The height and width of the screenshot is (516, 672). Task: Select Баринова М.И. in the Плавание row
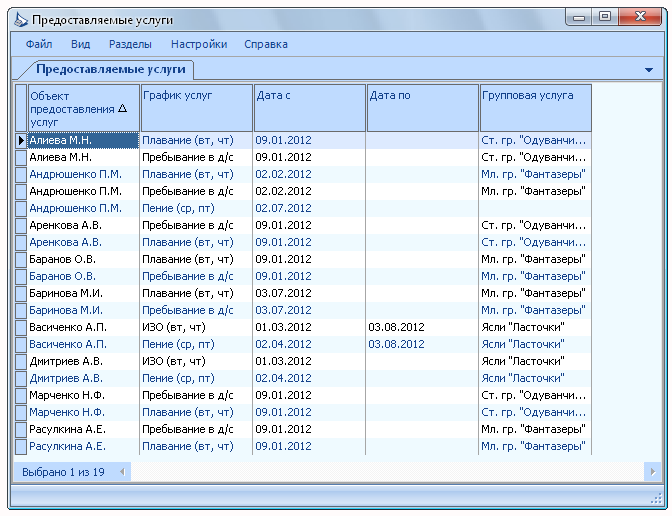[83, 294]
